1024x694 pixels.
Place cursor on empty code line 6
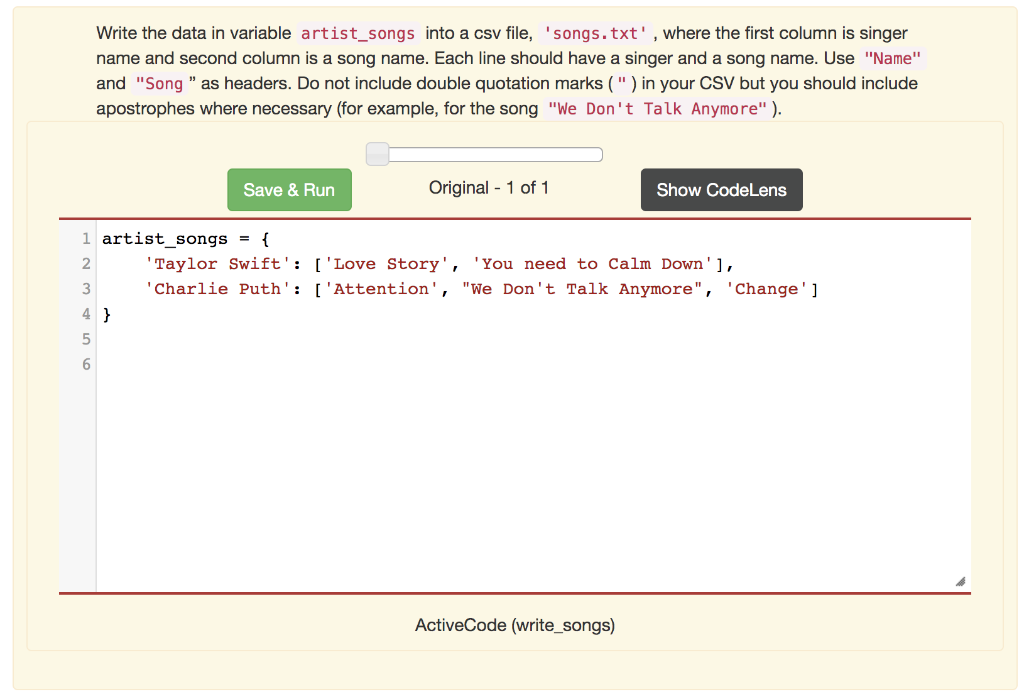click(x=533, y=364)
